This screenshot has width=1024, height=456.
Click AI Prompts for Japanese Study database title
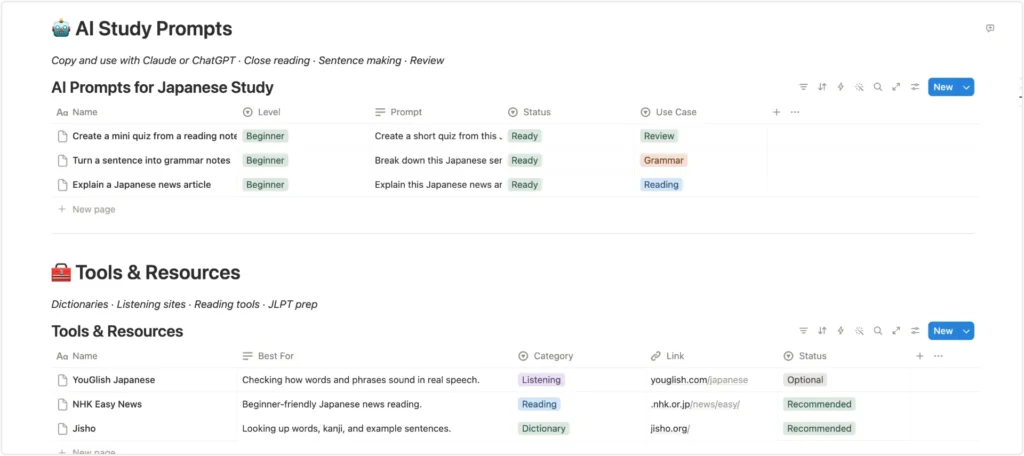[163, 88]
